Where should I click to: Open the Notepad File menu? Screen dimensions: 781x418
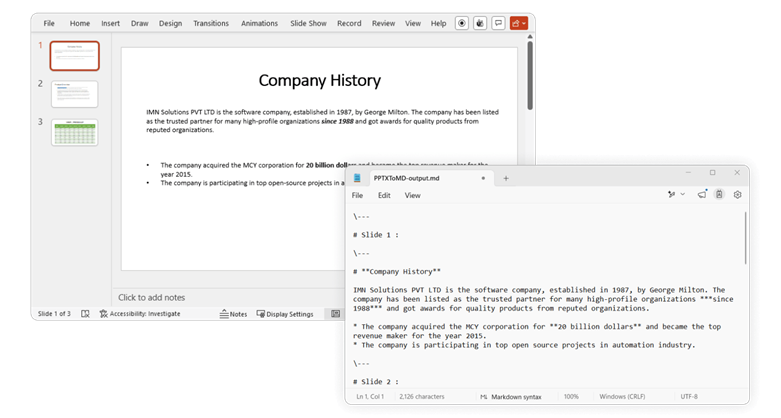358,195
